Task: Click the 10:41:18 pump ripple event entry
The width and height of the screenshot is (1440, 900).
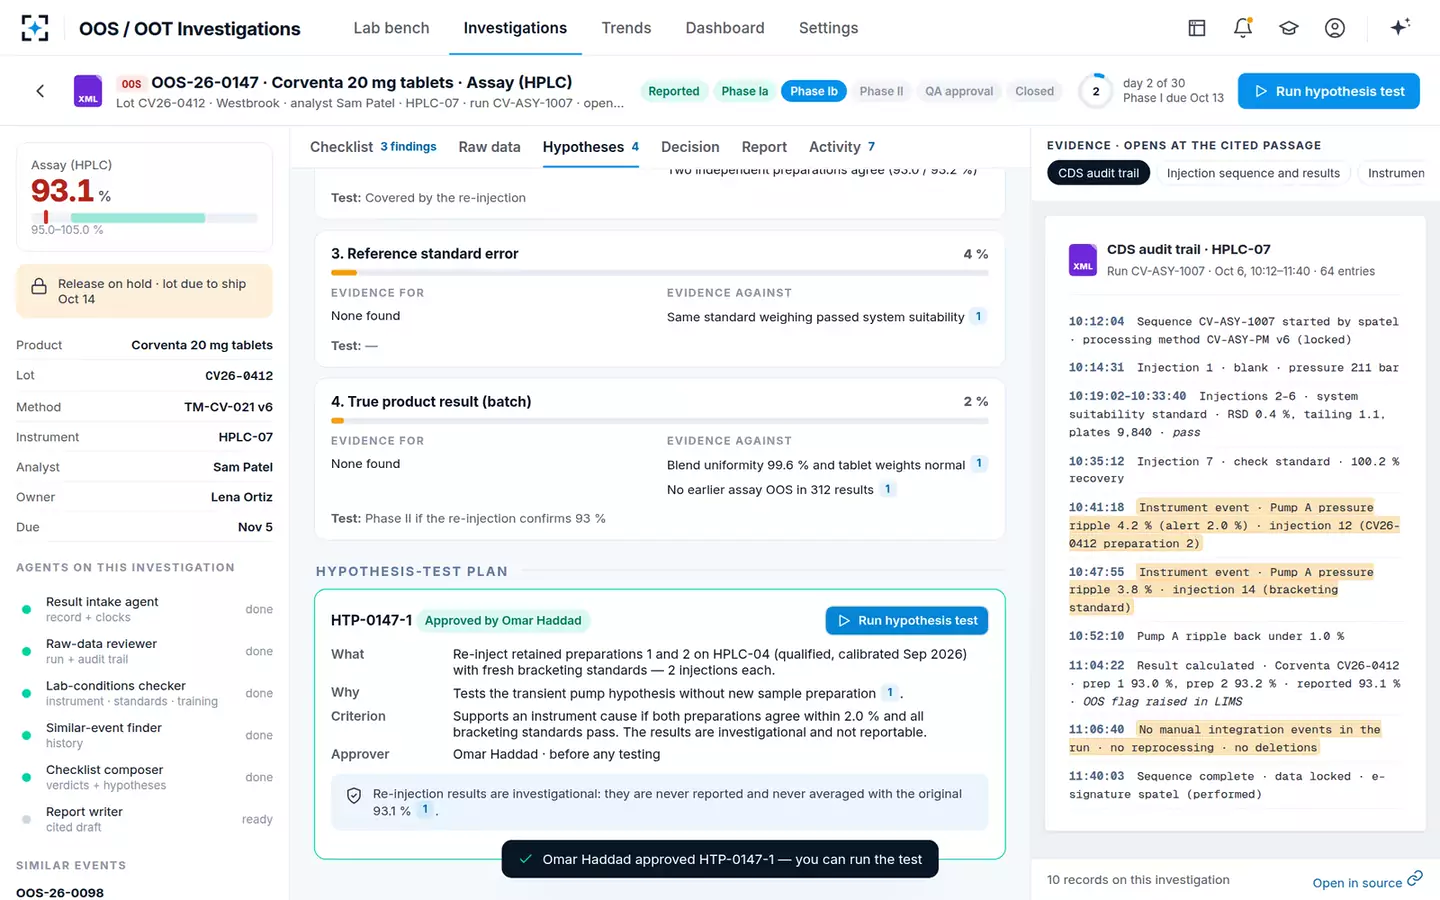Action: pos(1234,526)
